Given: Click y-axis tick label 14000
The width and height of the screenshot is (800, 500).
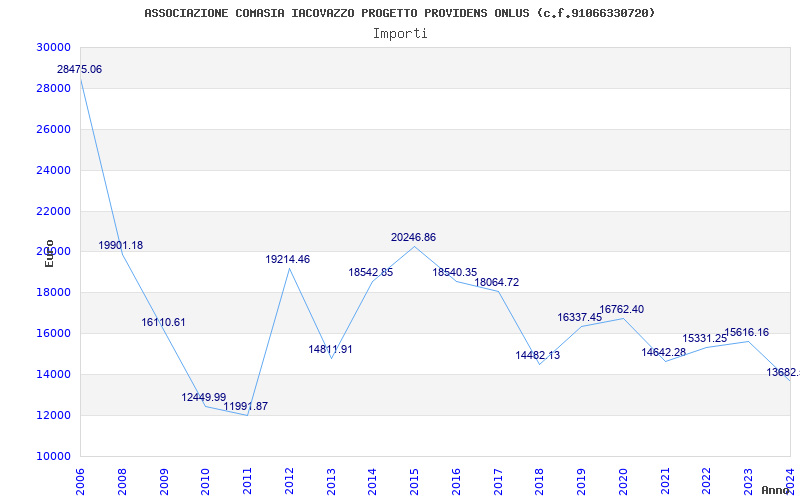Looking at the screenshot, I should tap(54, 374).
